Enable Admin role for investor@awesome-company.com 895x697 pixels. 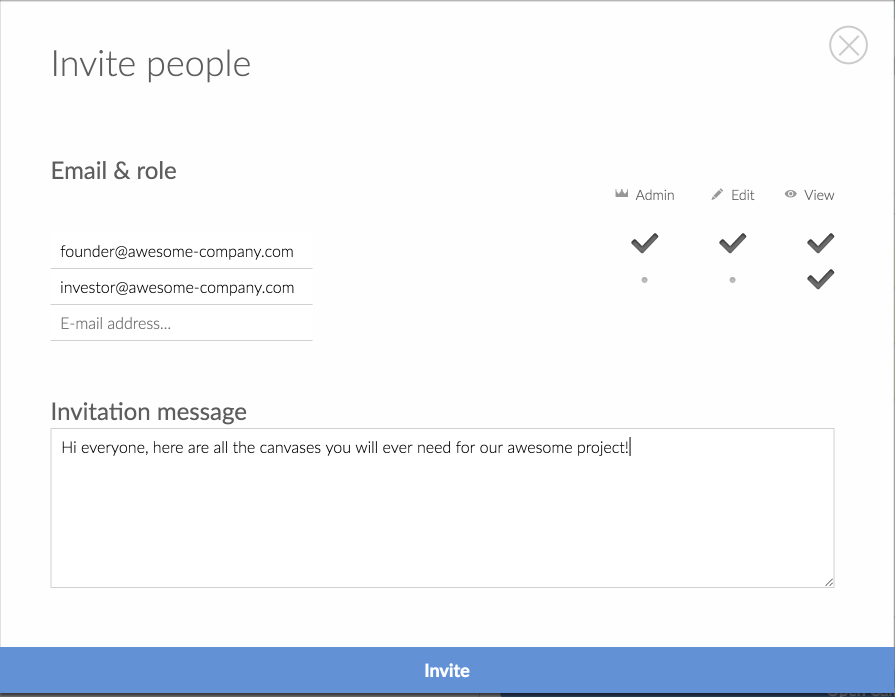coord(645,280)
